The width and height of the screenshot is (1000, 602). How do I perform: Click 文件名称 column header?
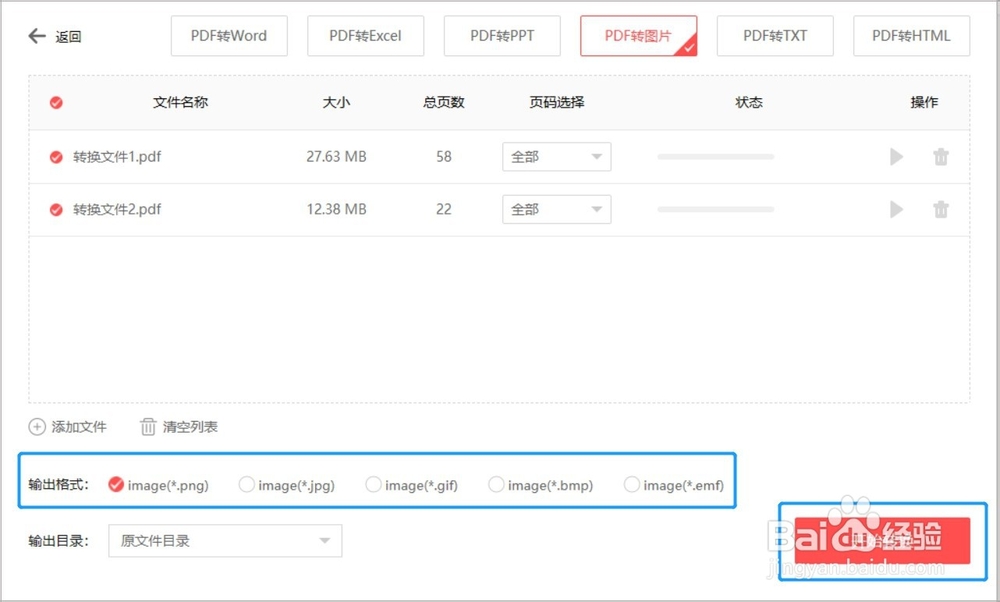(180, 103)
